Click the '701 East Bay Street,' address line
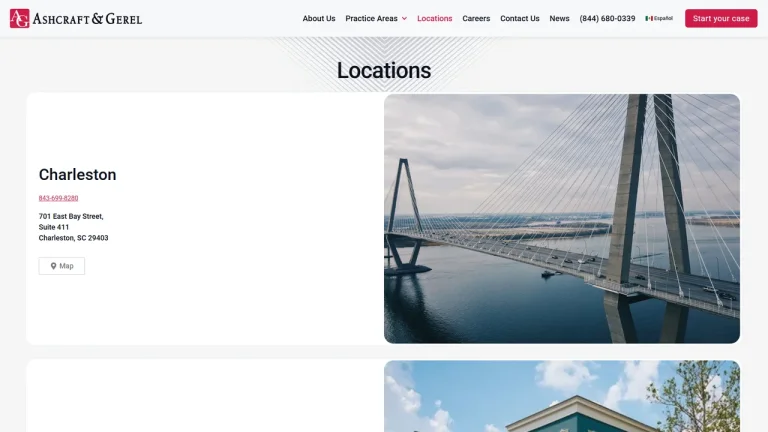The image size is (768, 432). tap(71, 216)
